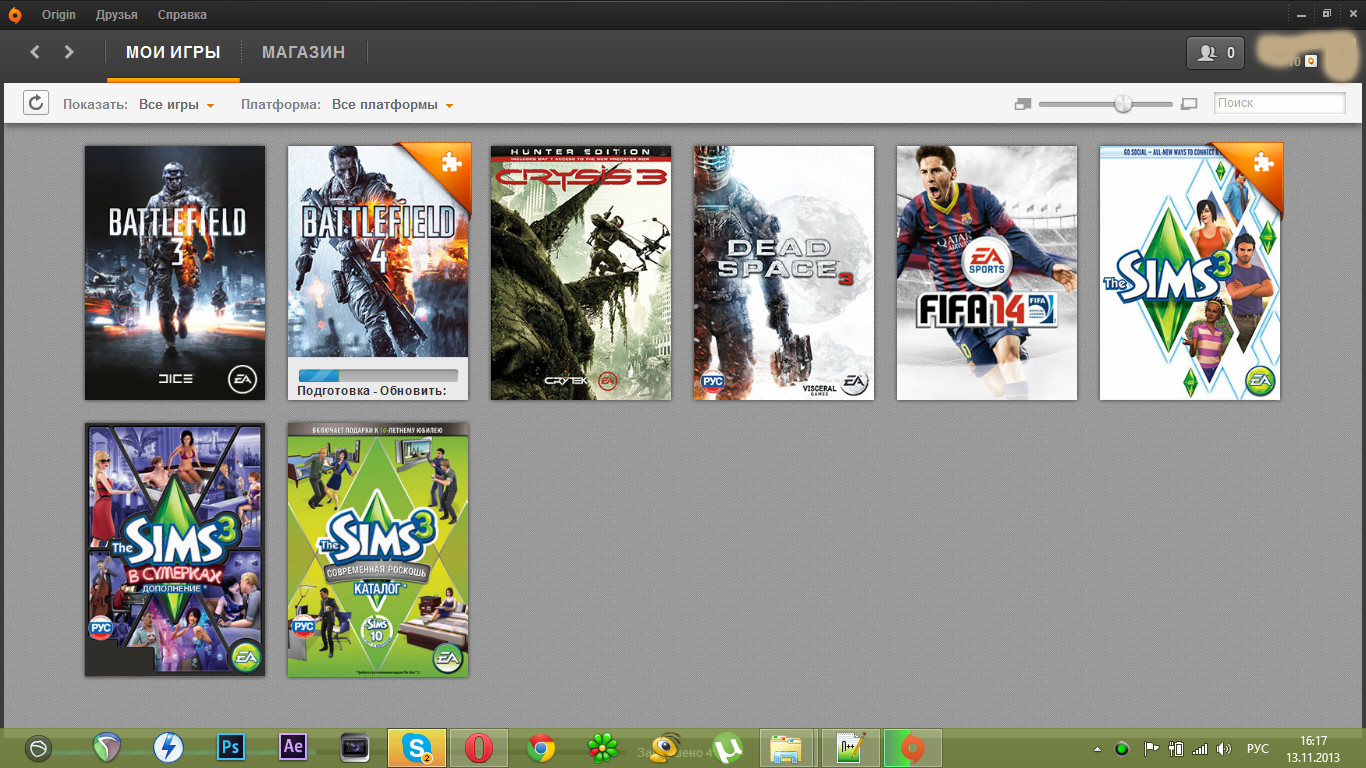The height and width of the screenshot is (768, 1366).
Task: Open File Explorer from the taskbar
Action: coord(789,748)
